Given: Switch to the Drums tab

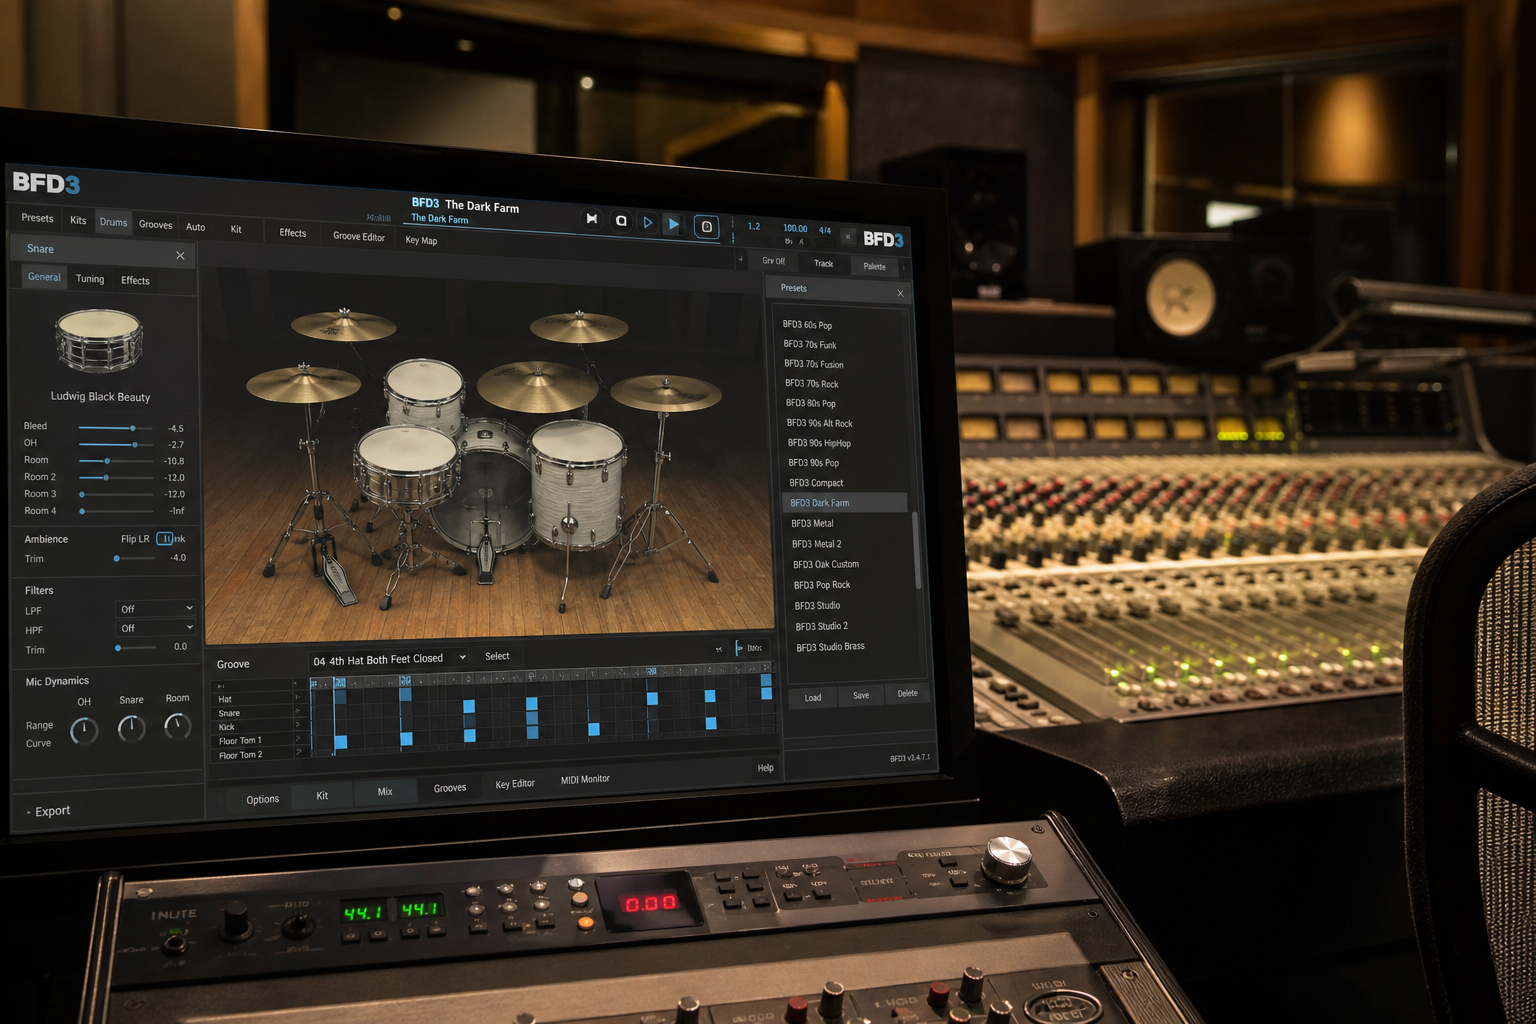Looking at the screenshot, I should coord(113,222).
